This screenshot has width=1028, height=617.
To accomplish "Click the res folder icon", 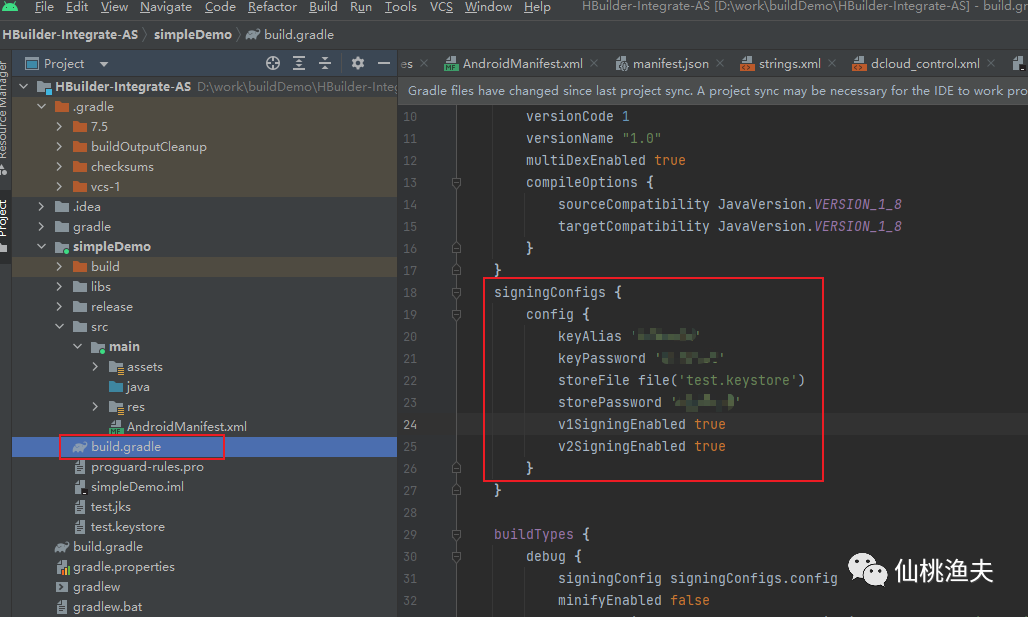I will [x=116, y=407].
